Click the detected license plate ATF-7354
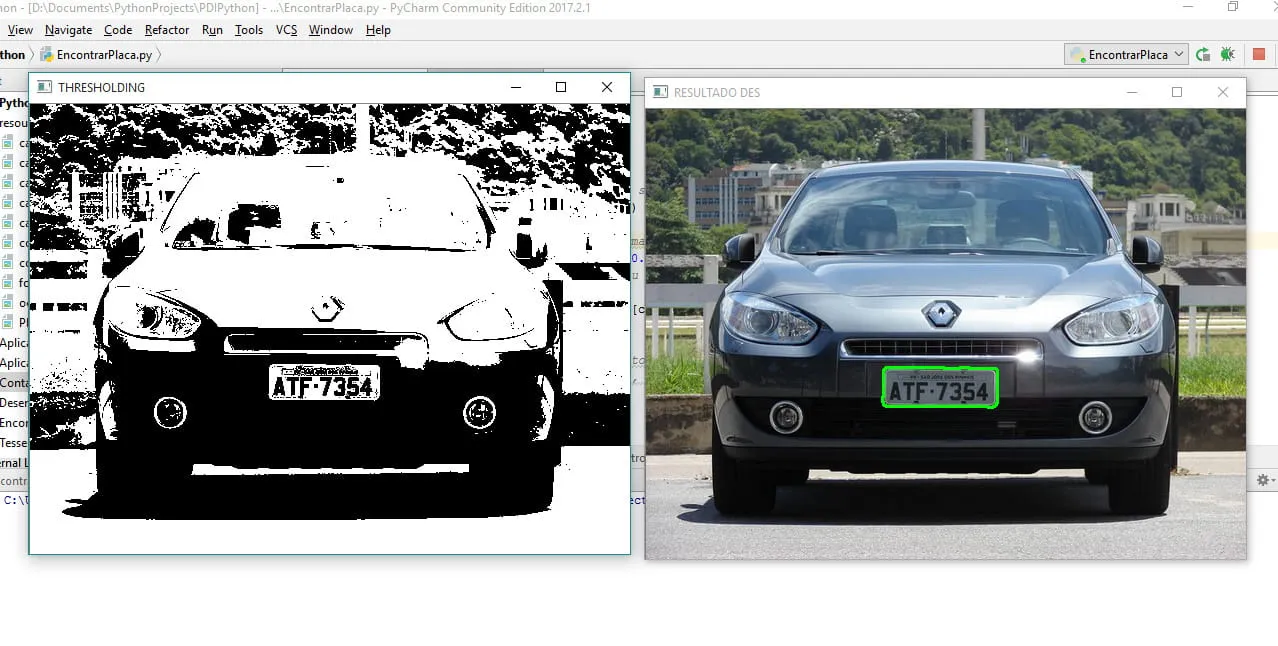Viewport: 1278px width, 646px height. [x=939, y=389]
